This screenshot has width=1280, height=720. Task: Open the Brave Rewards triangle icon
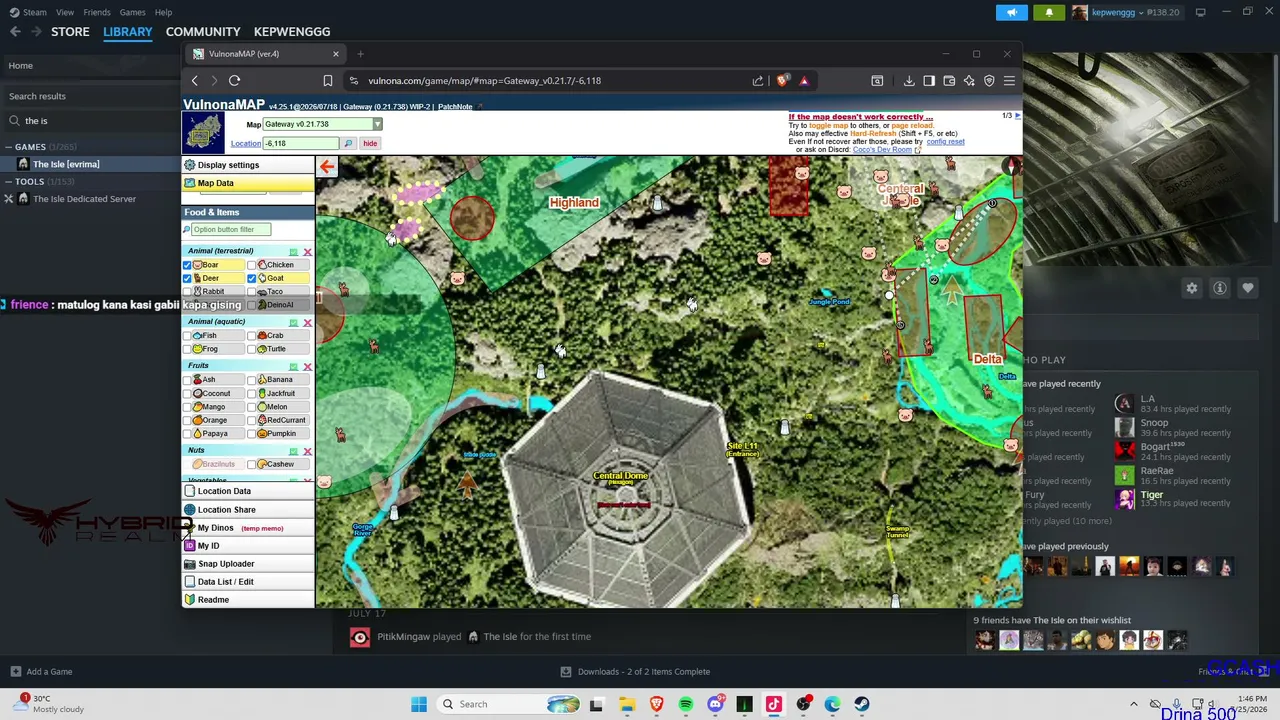[x=804, y=81]
